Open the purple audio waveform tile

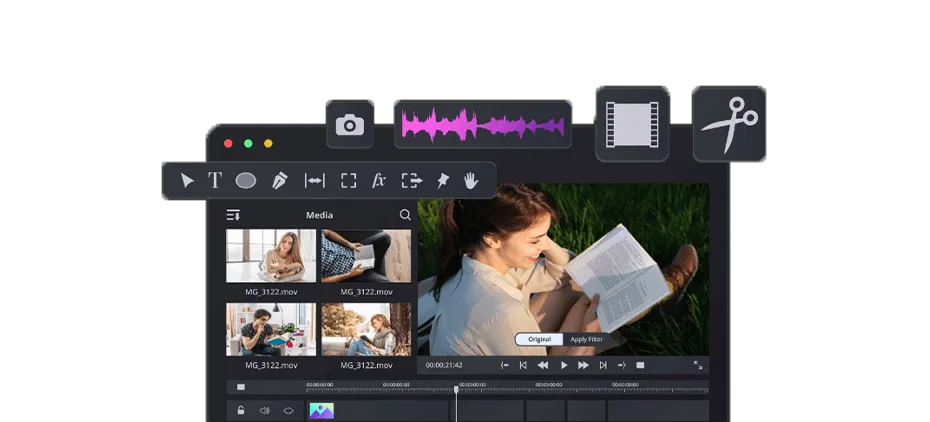coord(483,124)
